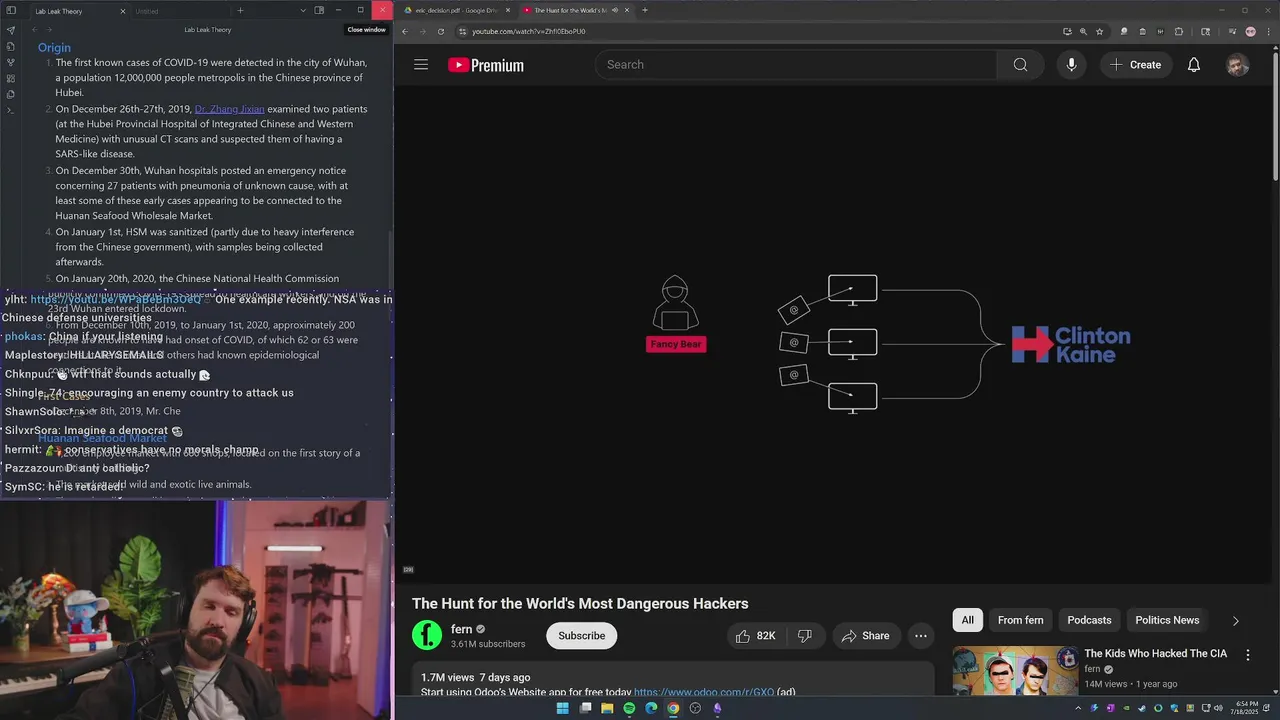
Task: Click the YouTube search magnifier button
Action: click(x=1020, y=65)
